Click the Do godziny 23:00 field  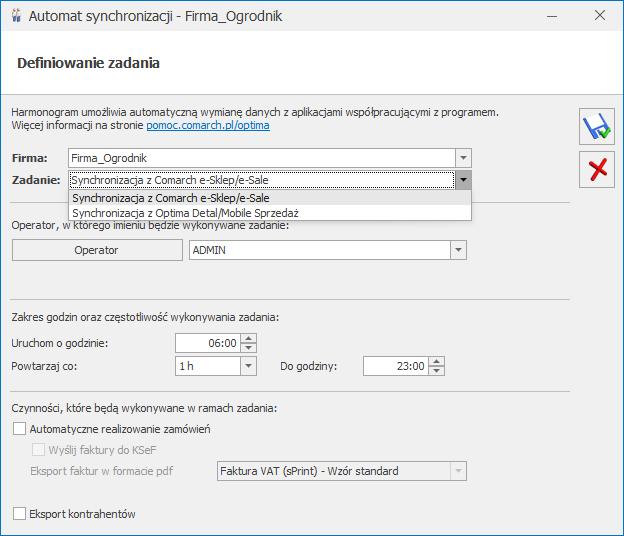(x=395, y=366)
